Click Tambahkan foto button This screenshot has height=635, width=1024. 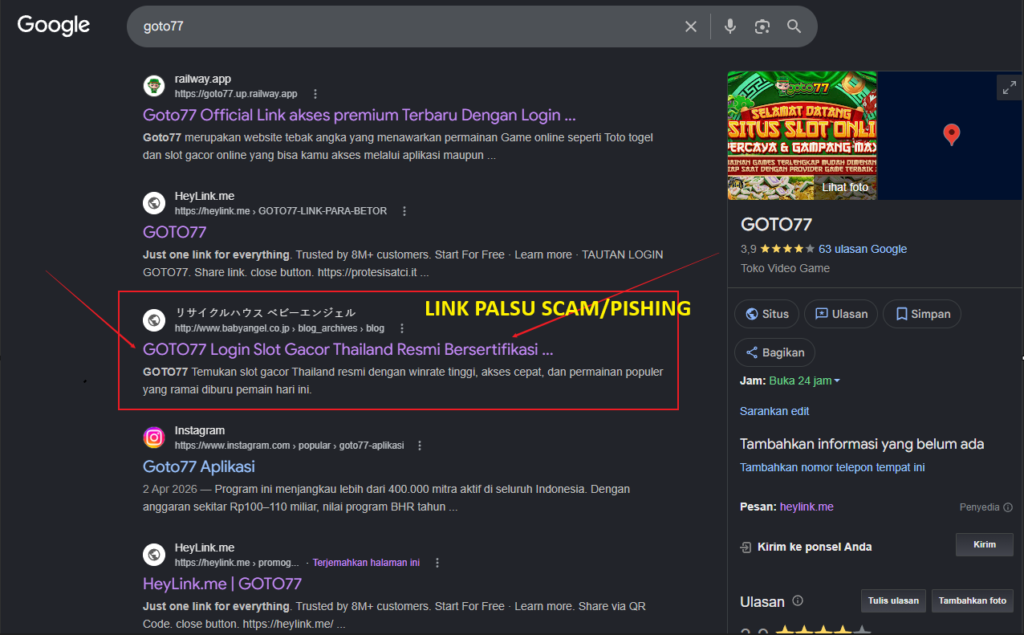coord(972,601)
